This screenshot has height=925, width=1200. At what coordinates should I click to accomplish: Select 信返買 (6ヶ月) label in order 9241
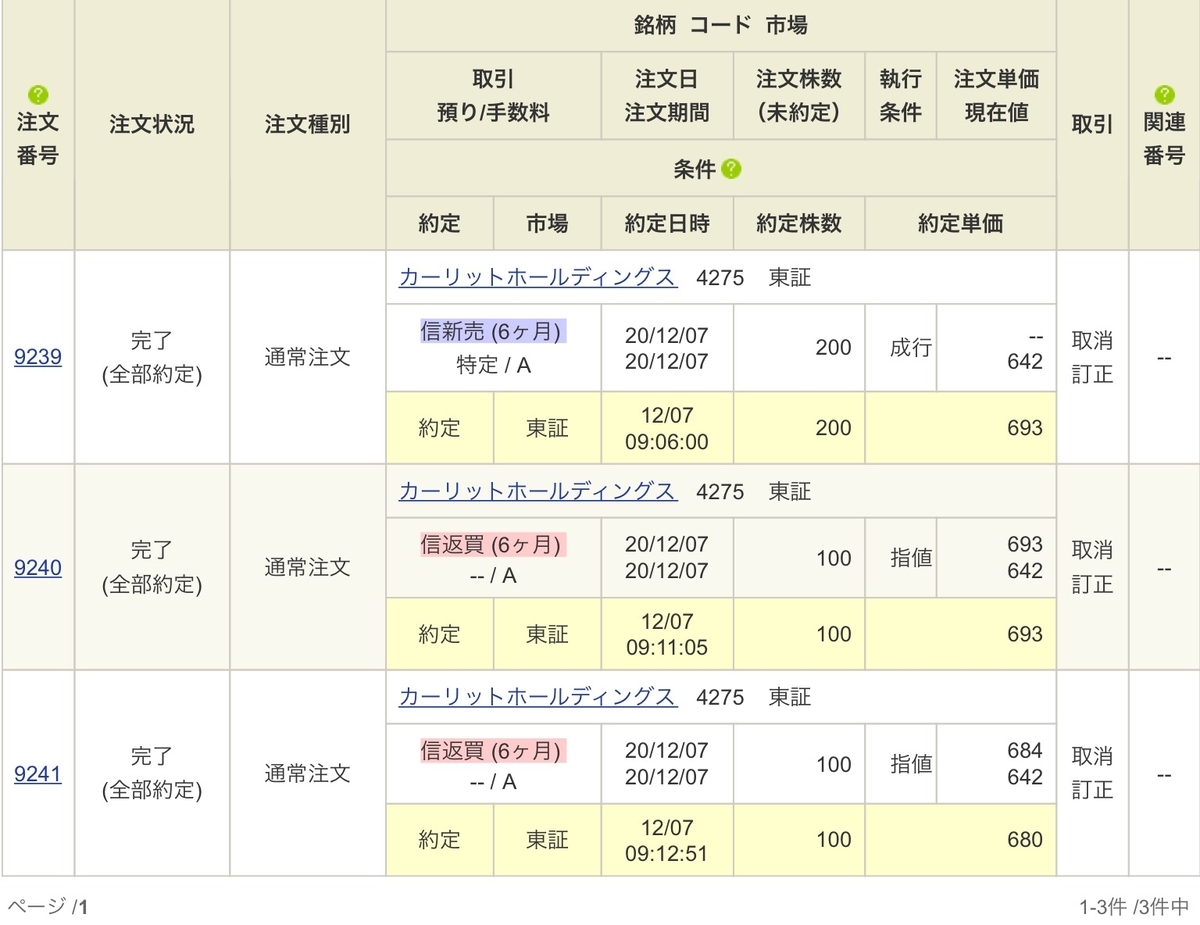pos(493,750)
